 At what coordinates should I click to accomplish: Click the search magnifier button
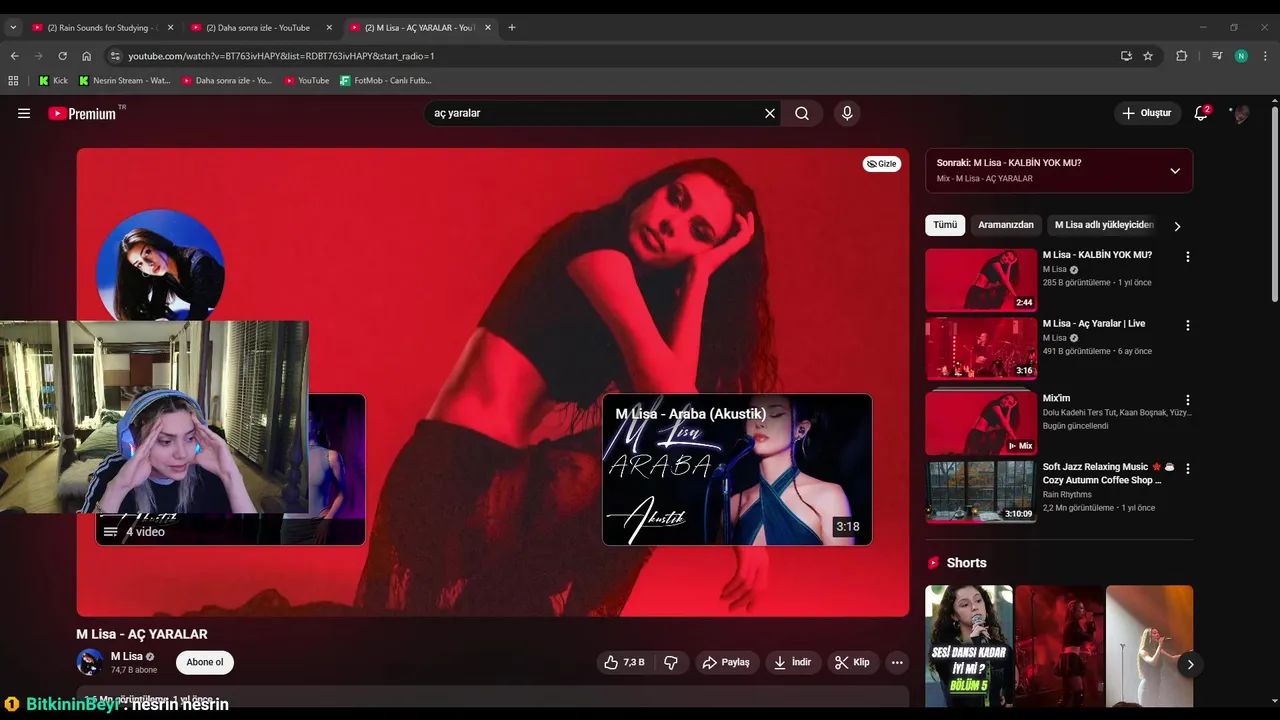coord(802,113)
